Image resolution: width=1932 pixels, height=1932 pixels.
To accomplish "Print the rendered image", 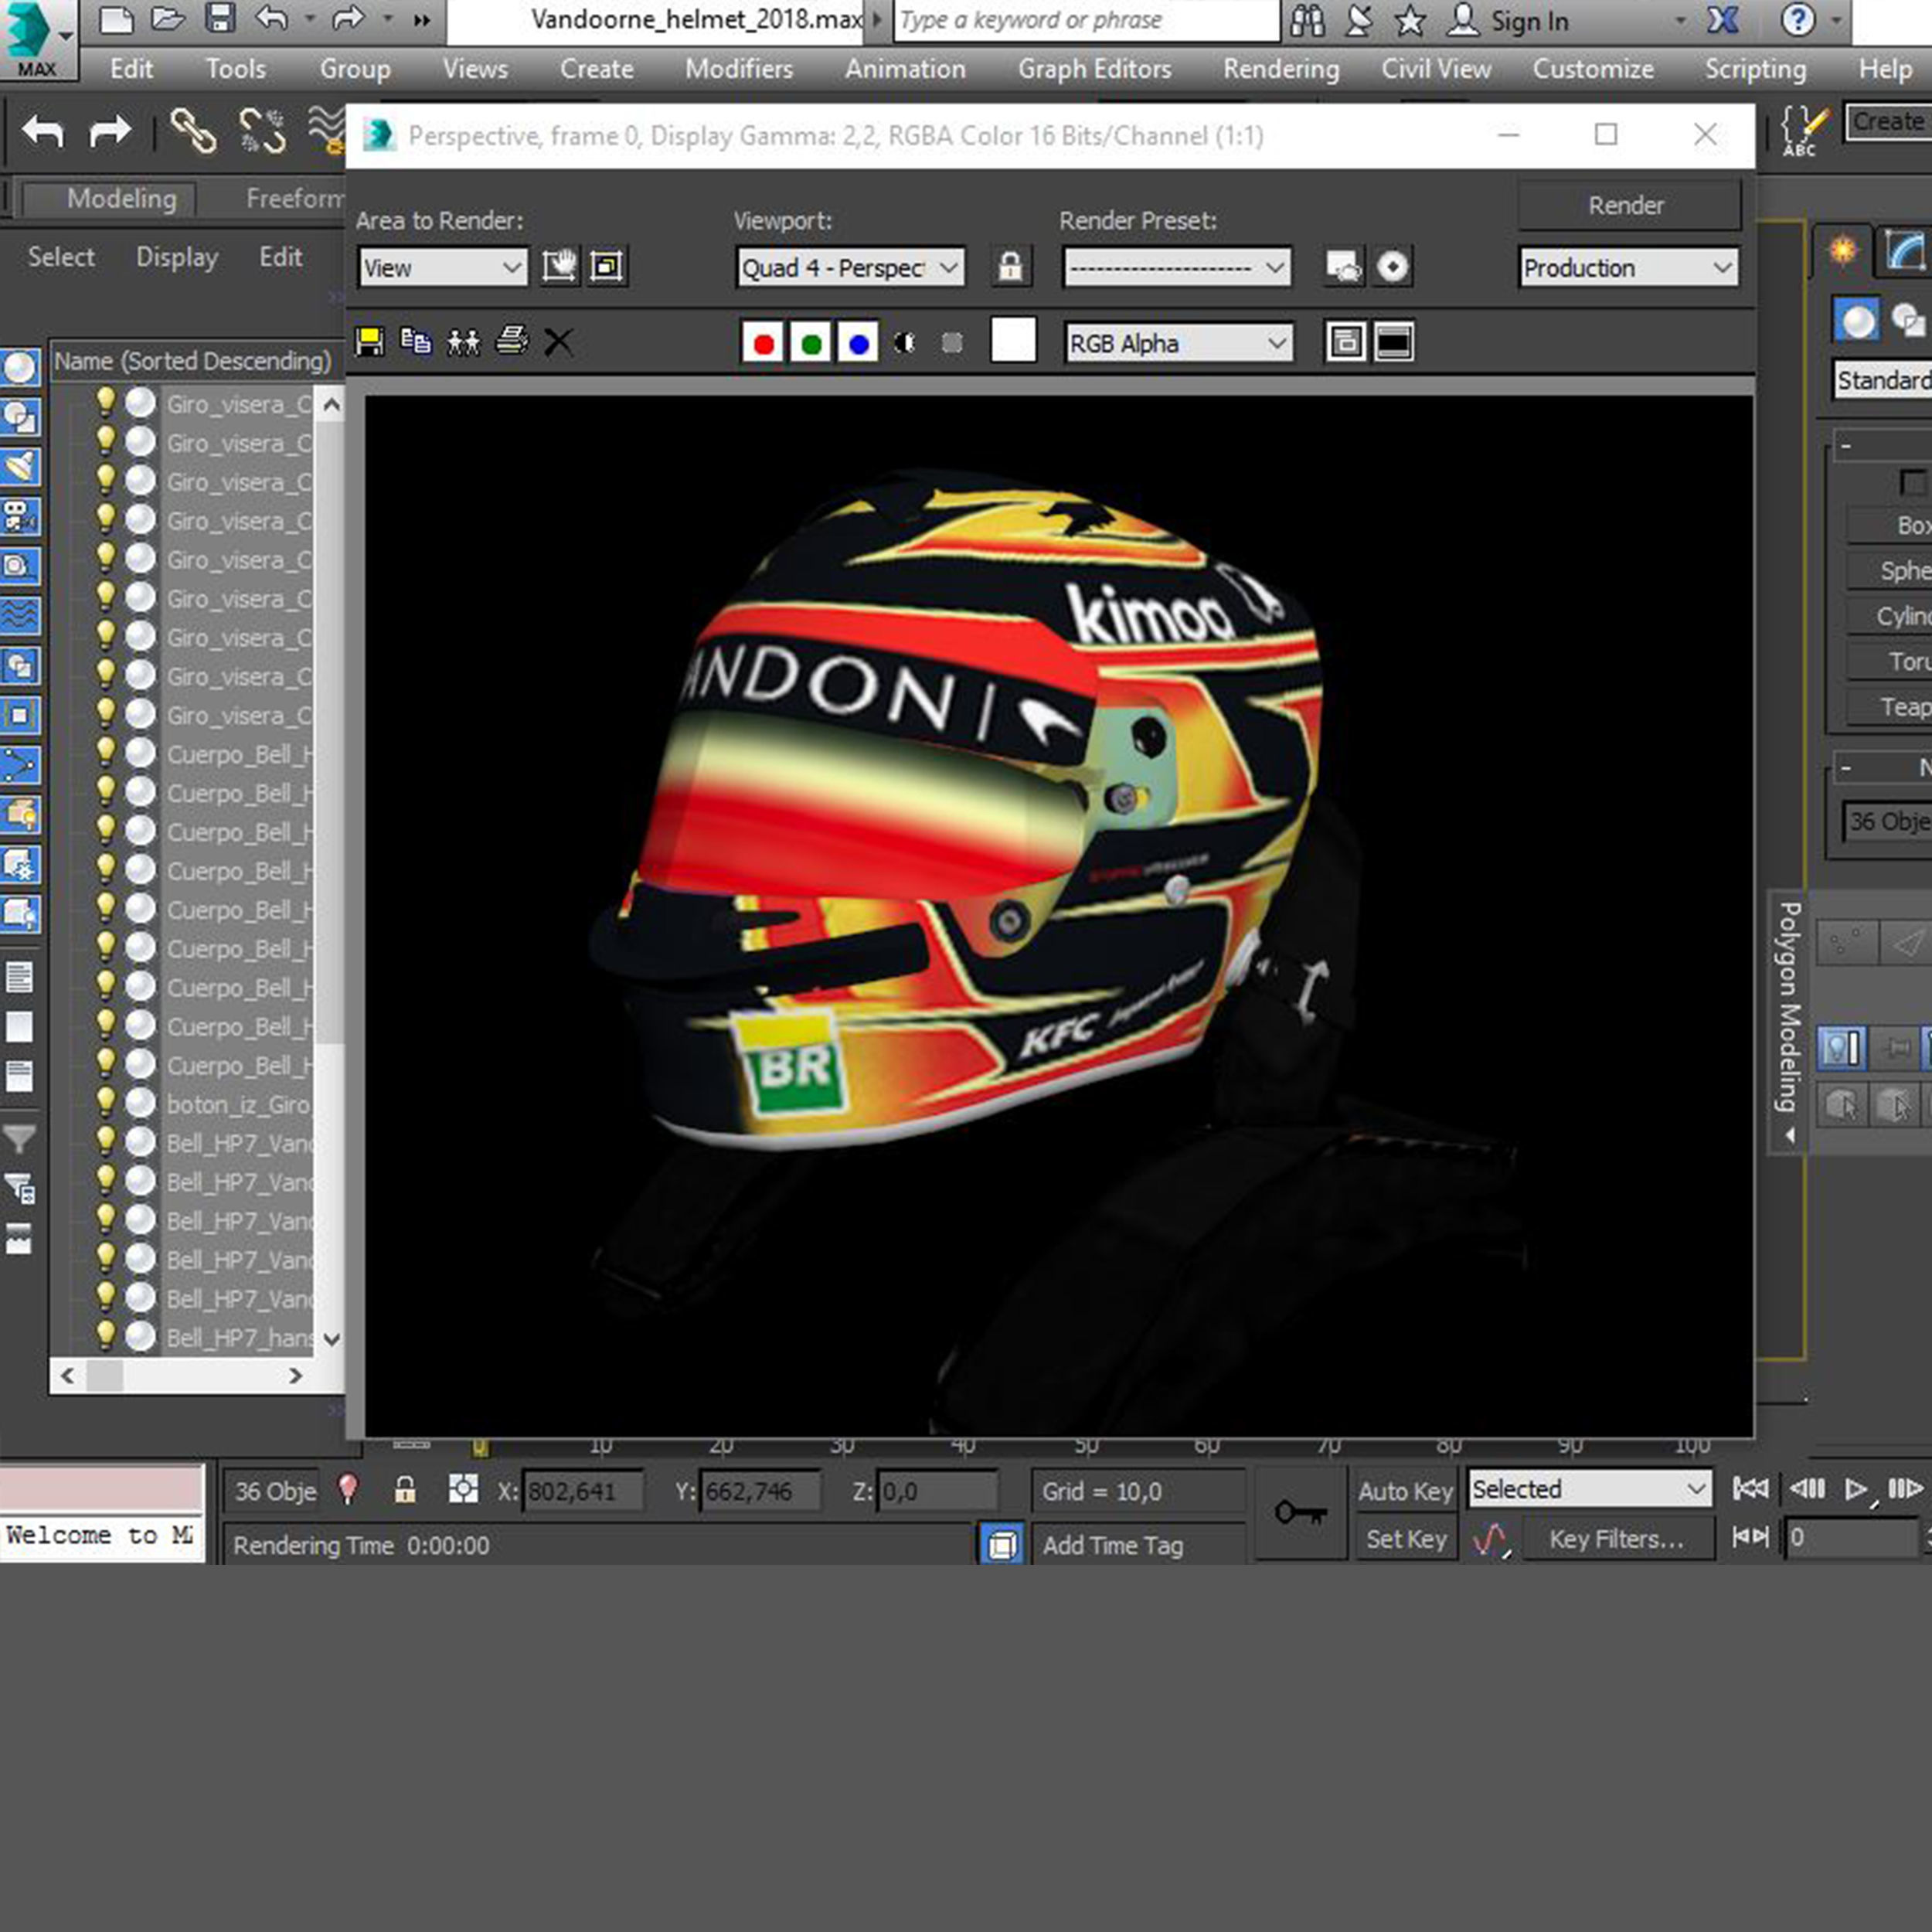I will click(511, 343).
